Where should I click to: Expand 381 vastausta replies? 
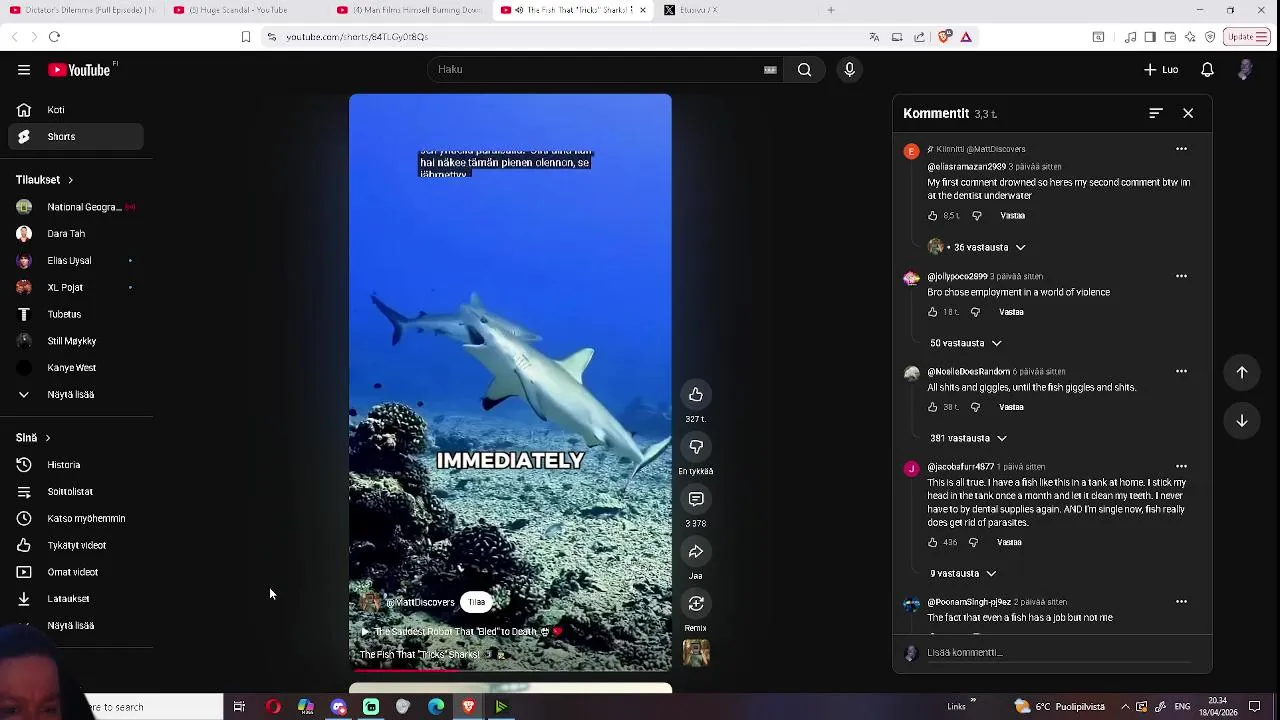coord(969,438)
